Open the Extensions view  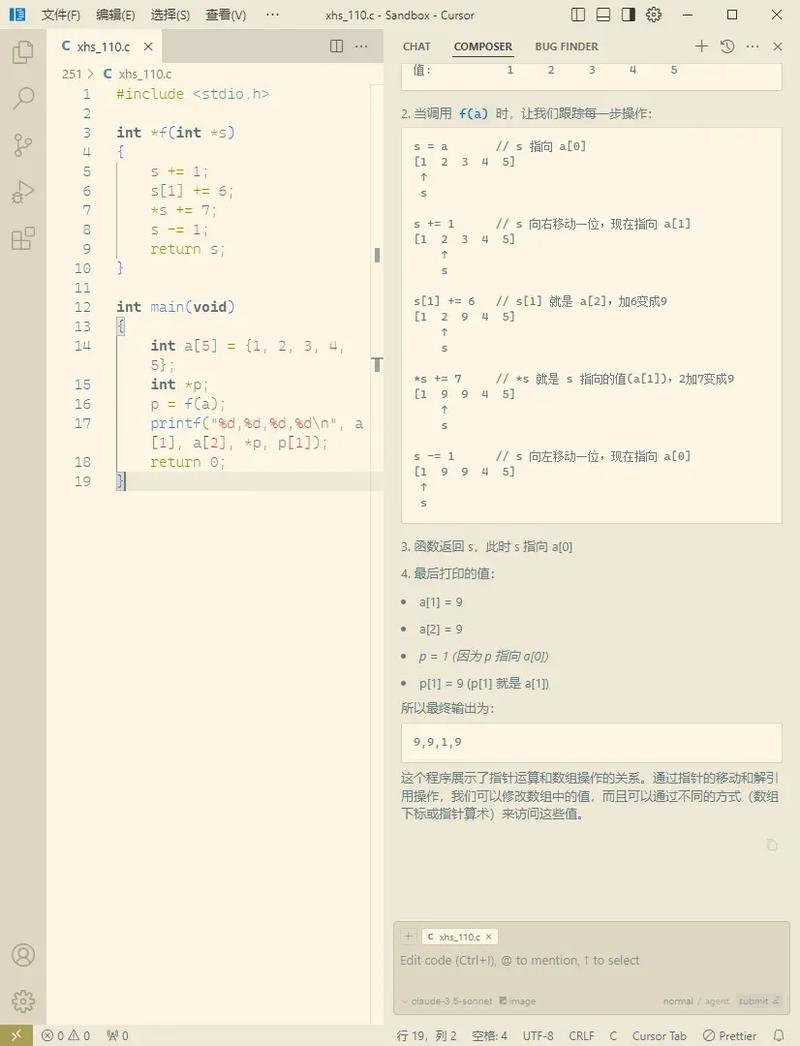coord(23,238)
